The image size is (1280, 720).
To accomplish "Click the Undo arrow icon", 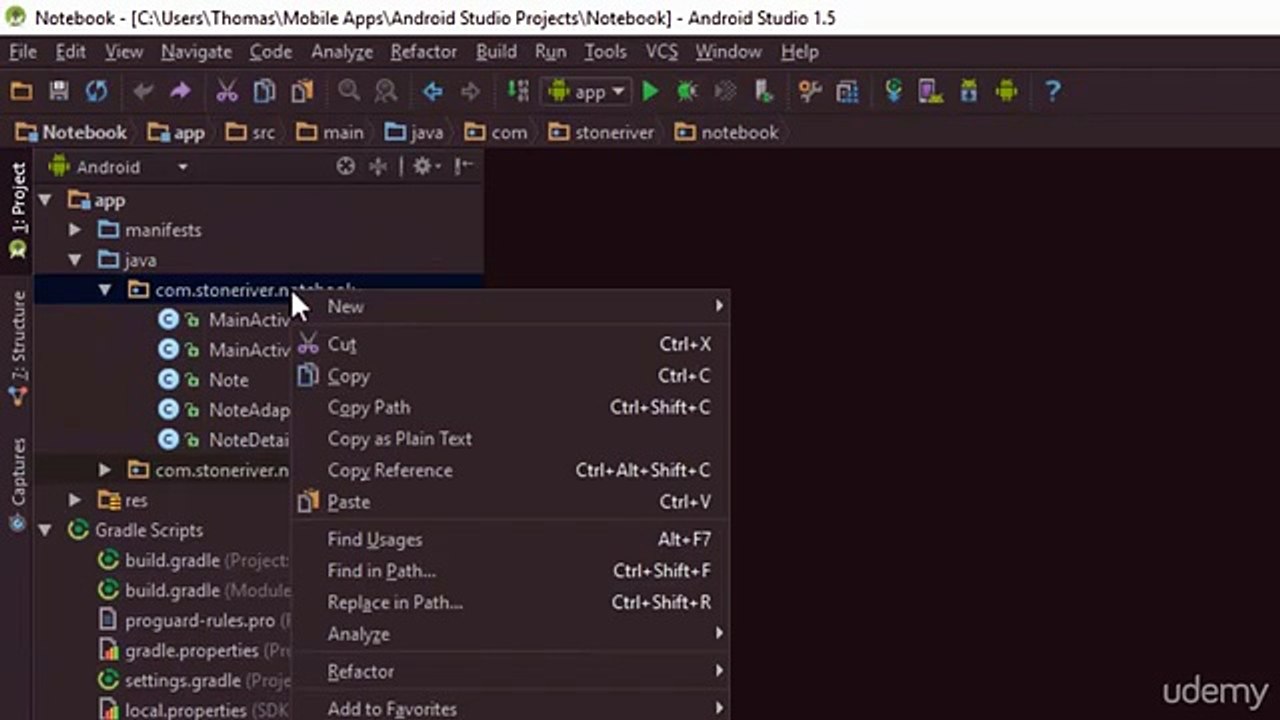I will click(x=143, y=91).
